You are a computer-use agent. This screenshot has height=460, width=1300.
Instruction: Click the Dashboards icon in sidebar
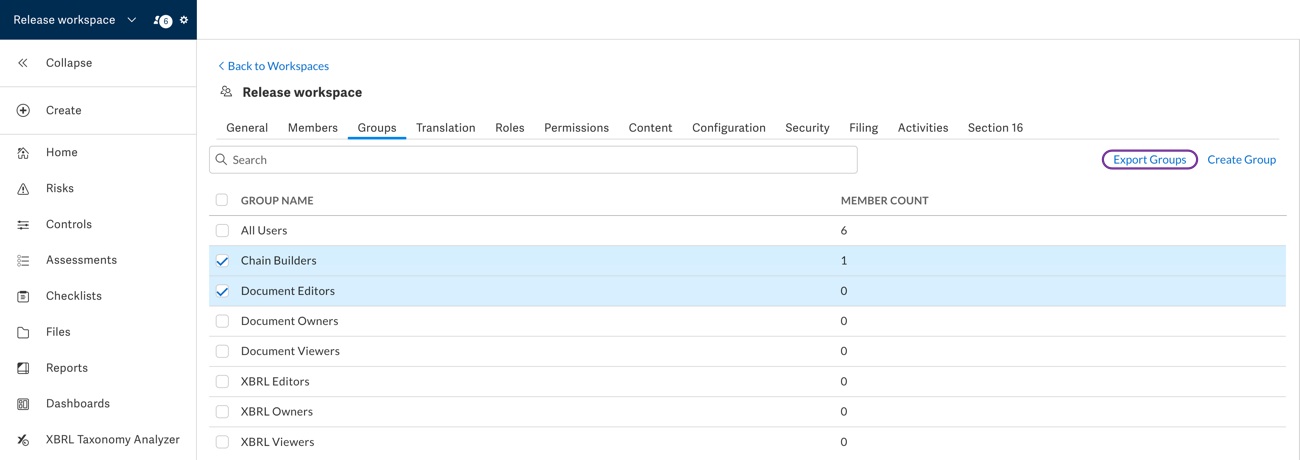coord(23,405)
